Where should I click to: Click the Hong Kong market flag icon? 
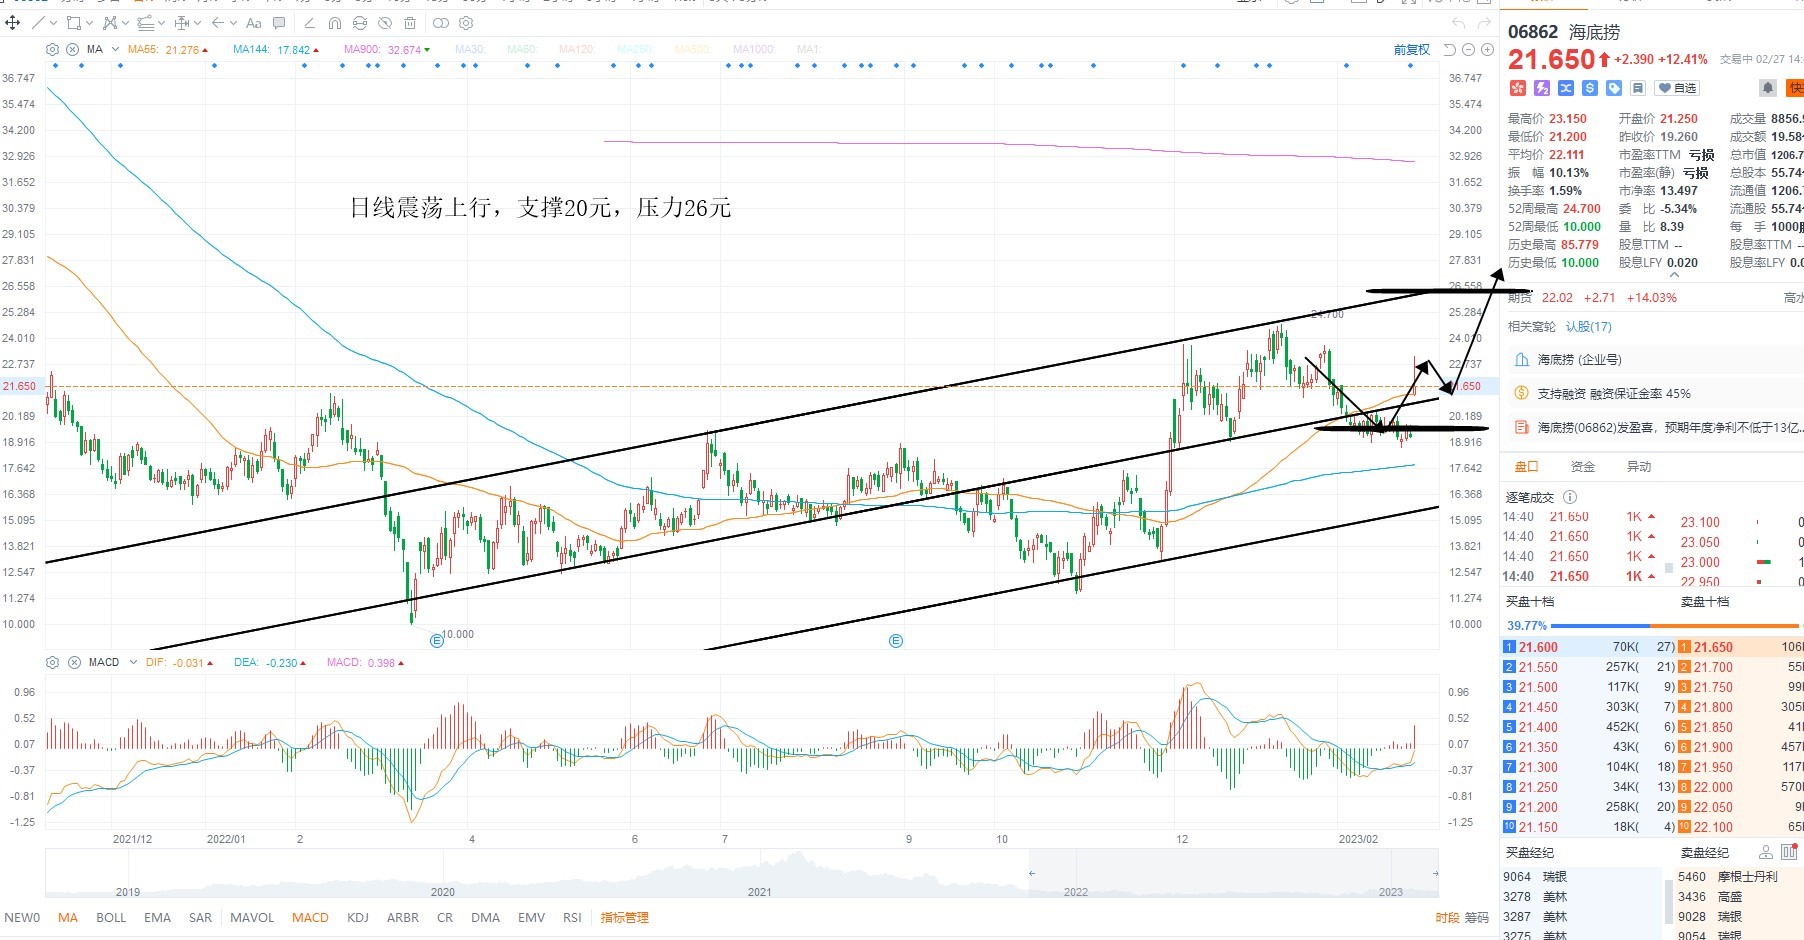(1517, 88)
